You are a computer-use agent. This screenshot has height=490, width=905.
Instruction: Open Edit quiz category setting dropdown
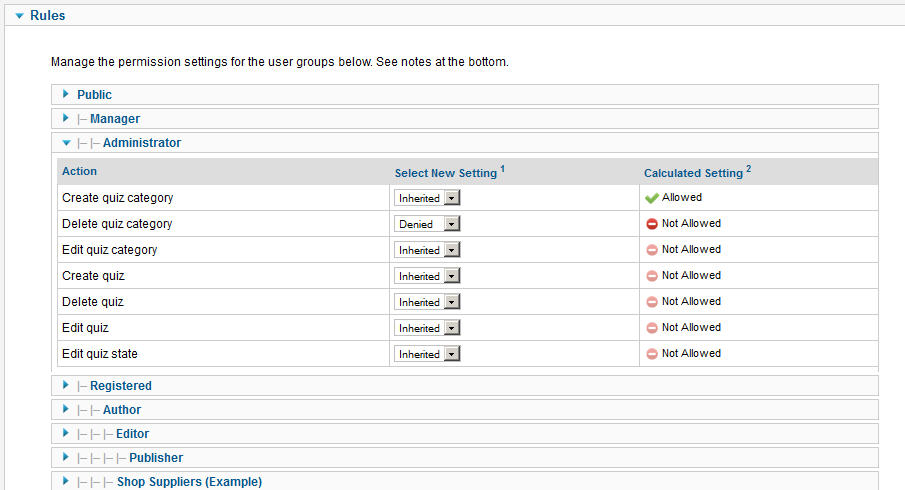[427, 250]
